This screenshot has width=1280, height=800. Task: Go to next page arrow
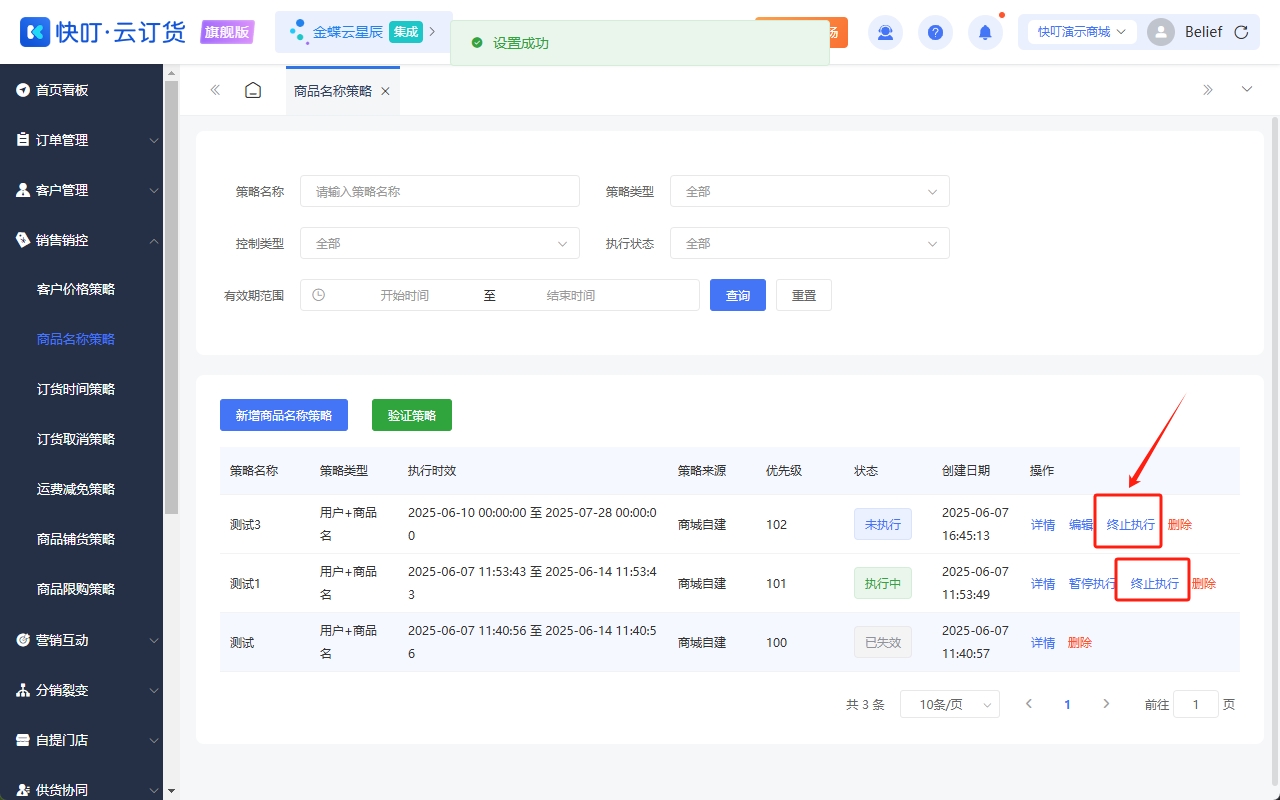pos(1106,704)
